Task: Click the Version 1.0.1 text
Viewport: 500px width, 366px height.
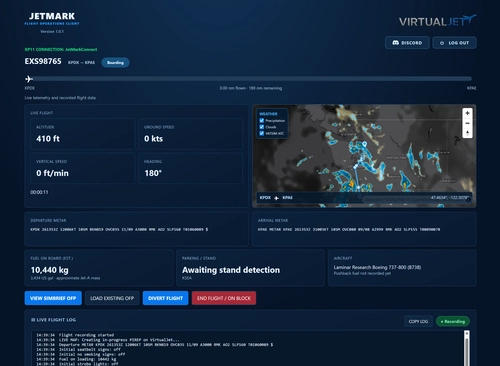Action: point(52,31)
